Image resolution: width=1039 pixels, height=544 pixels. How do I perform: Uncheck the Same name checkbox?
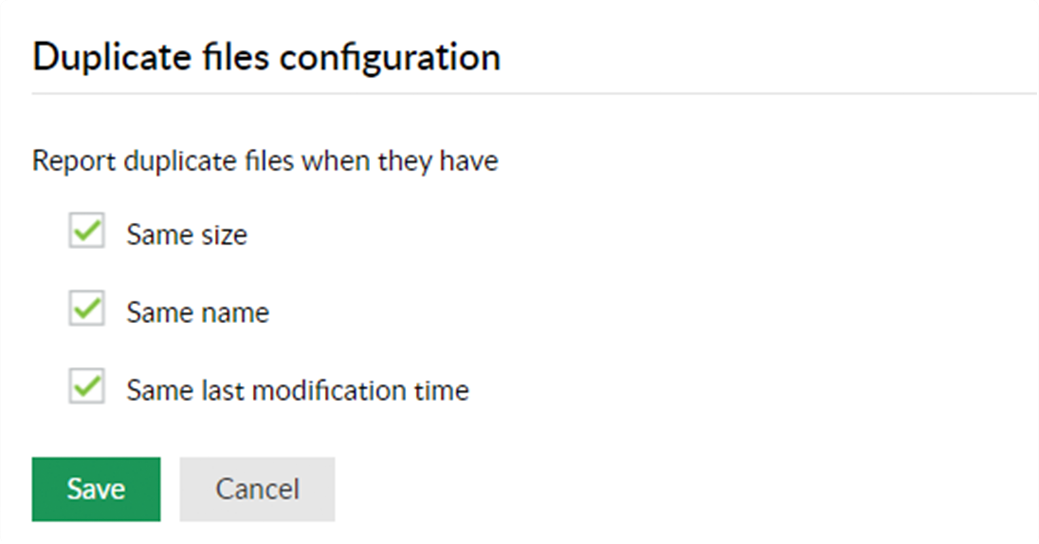coord(87,310)
